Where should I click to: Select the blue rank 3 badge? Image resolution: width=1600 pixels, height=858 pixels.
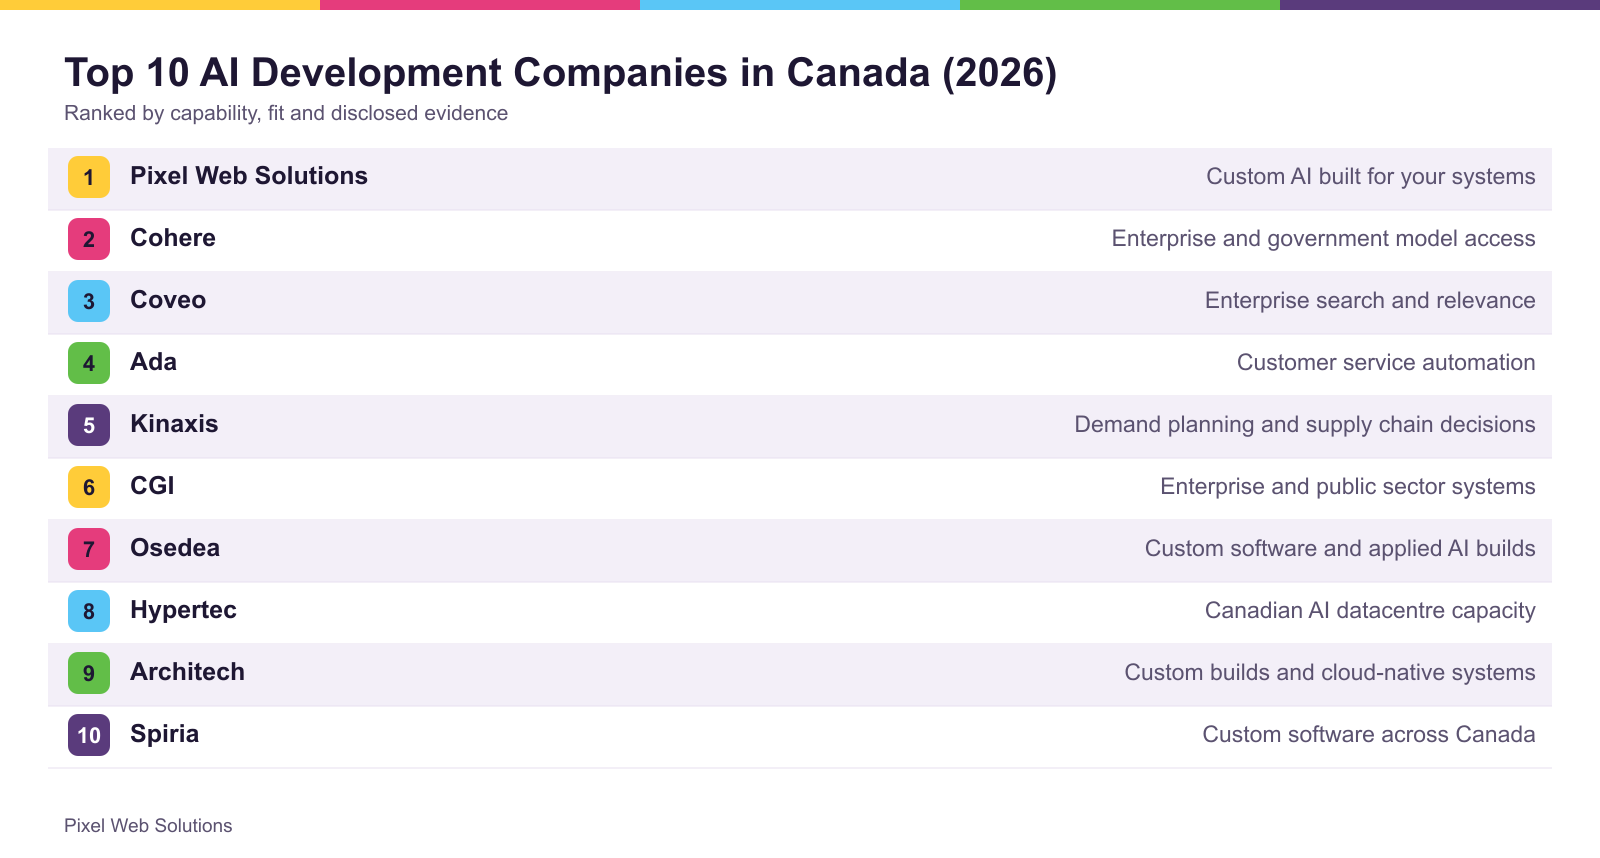89,301
